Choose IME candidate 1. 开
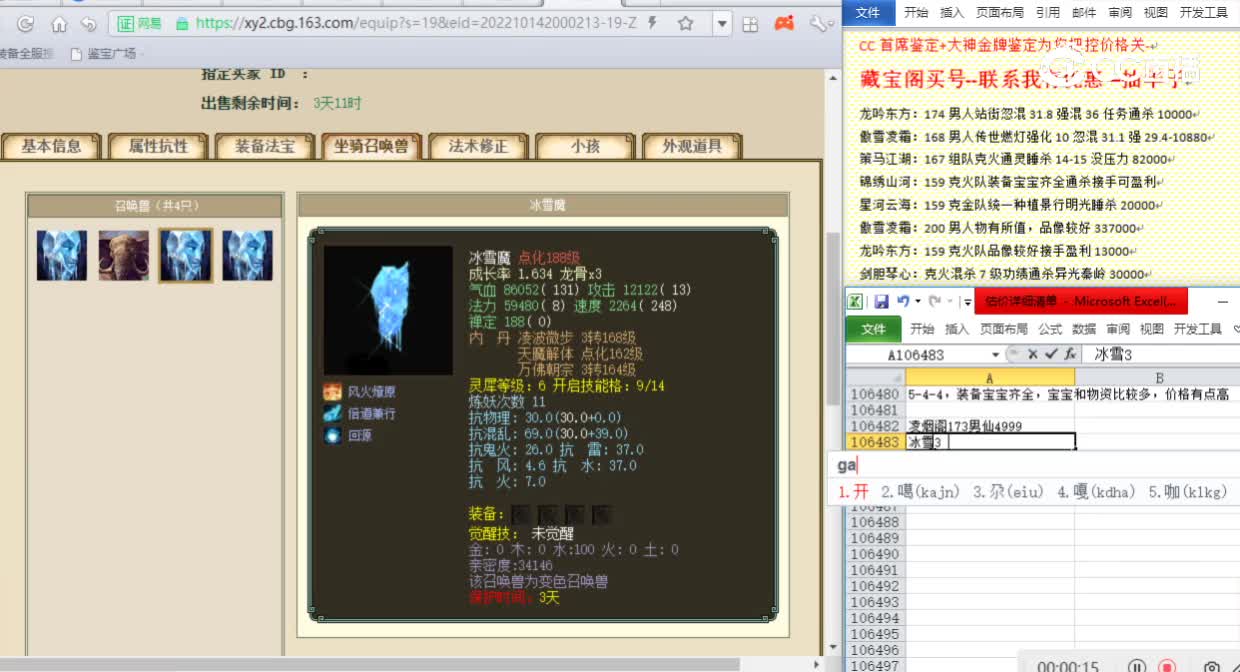 pos(853,491)
